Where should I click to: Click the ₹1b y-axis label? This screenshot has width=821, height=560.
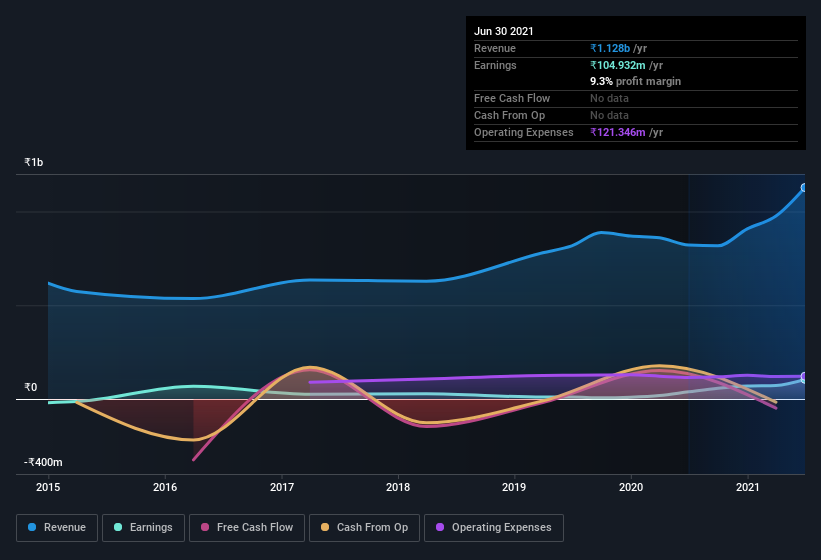point(34,162)
